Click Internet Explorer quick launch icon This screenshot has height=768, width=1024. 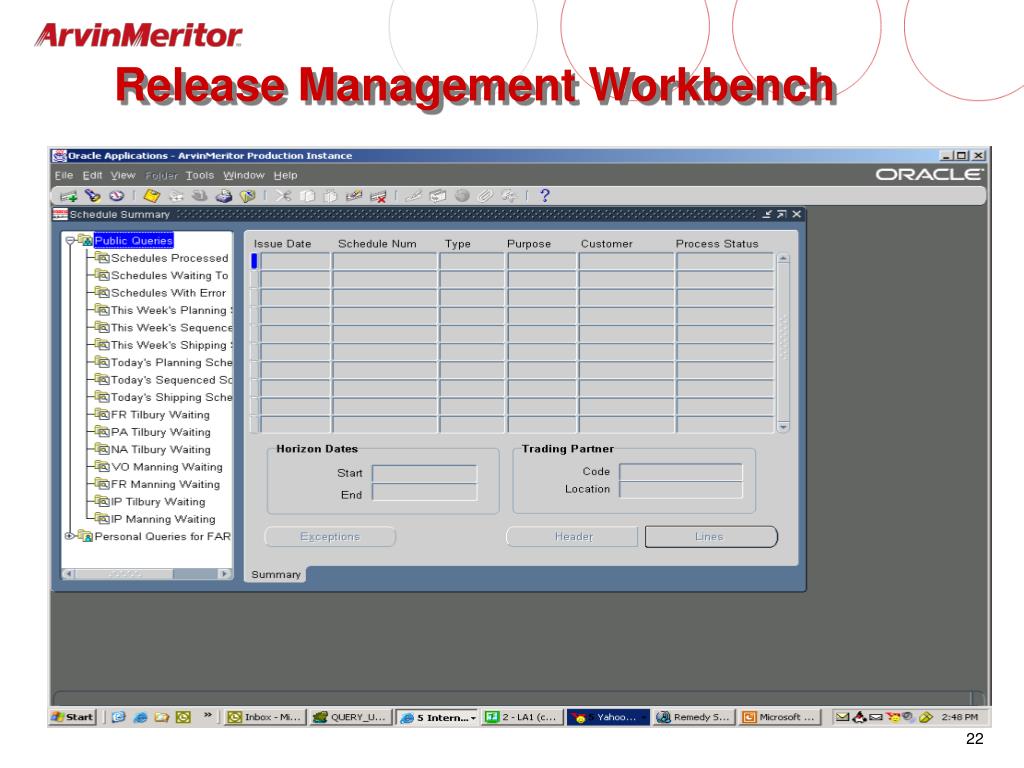point(140,717)
